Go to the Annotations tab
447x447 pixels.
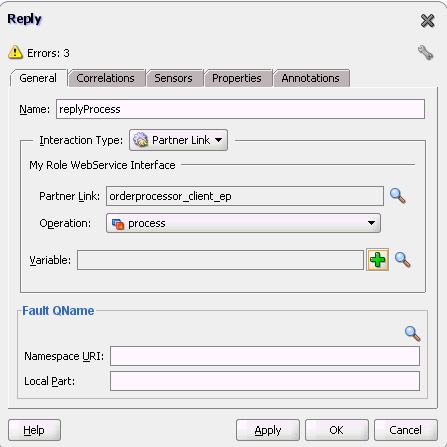point(311,78)
